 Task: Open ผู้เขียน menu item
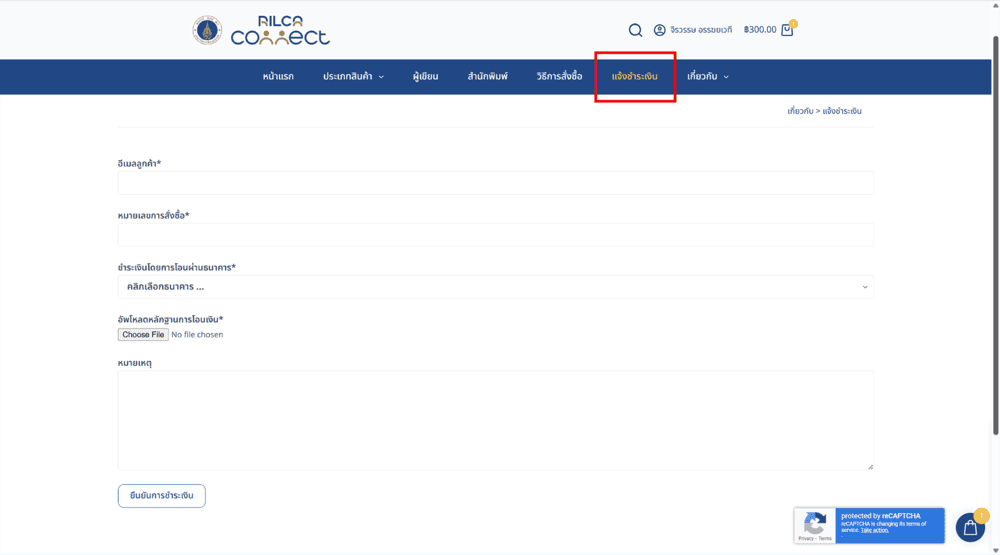click(425, 77)
